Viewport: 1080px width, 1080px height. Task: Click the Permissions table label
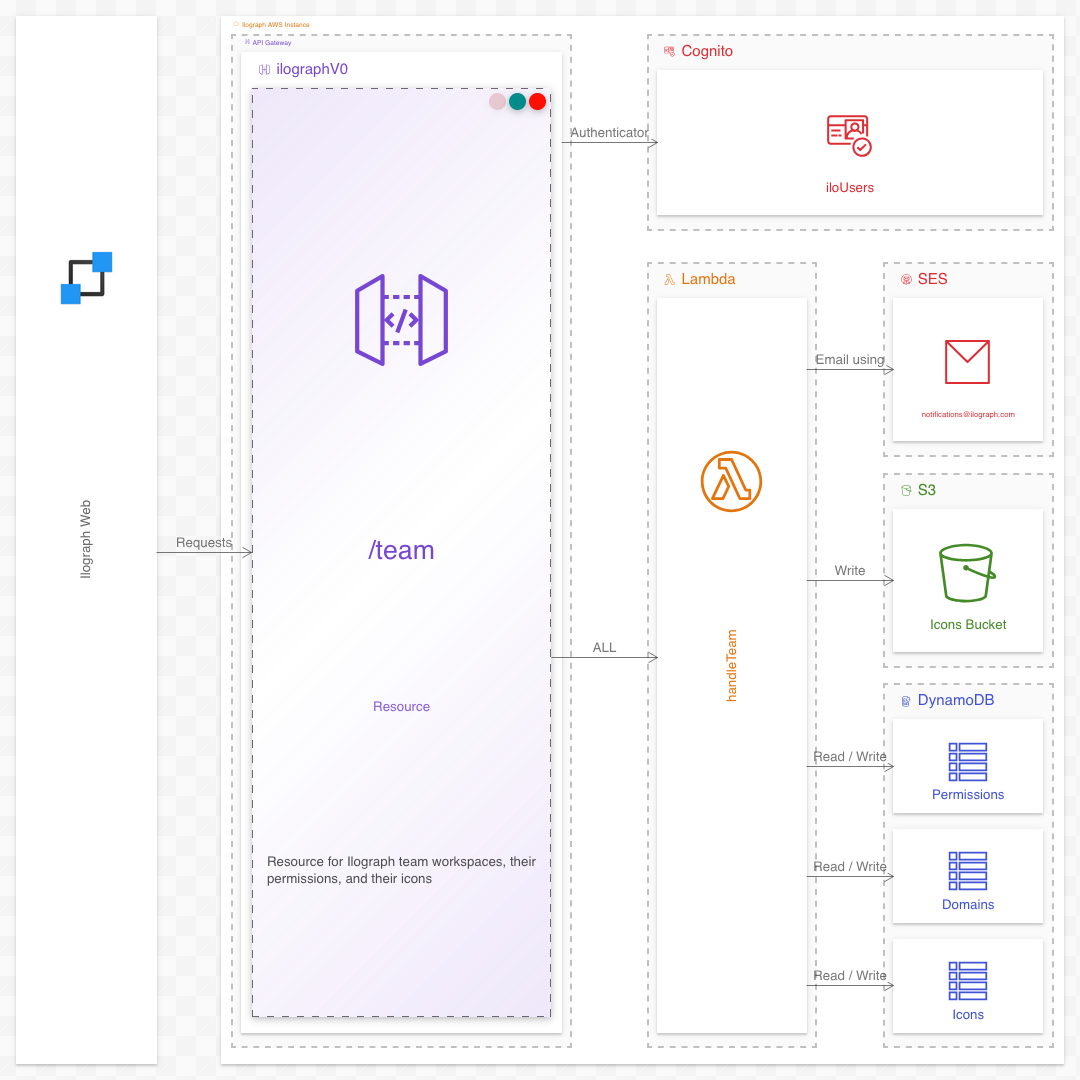tap(968, 794)
